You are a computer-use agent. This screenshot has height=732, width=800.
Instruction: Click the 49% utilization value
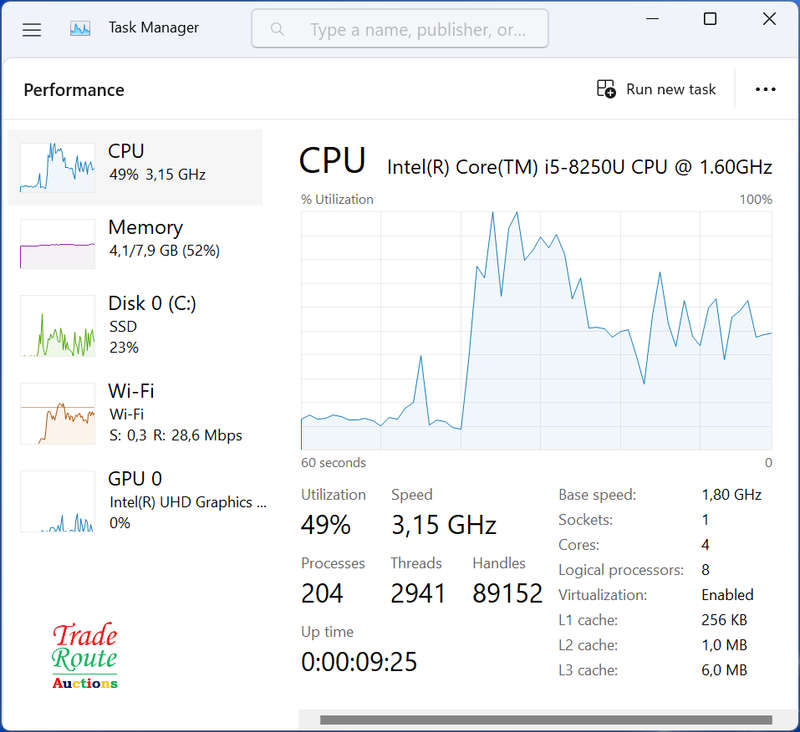click(x=326, y=525)
